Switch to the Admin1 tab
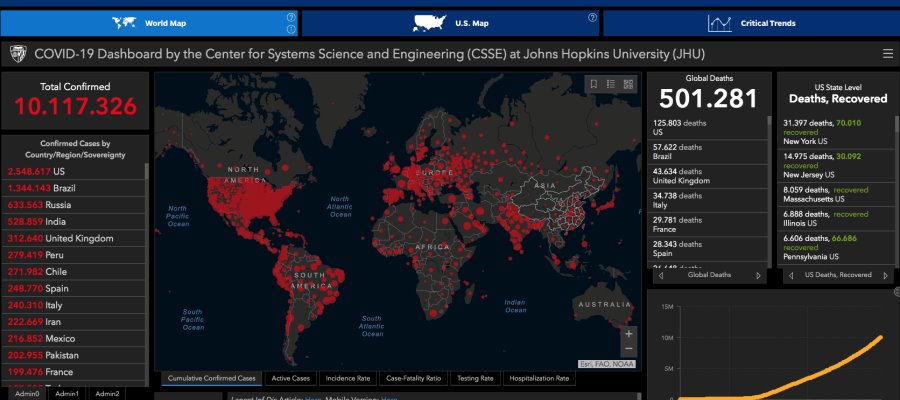This screenshot has width=900, height=400. pos(67,394)
